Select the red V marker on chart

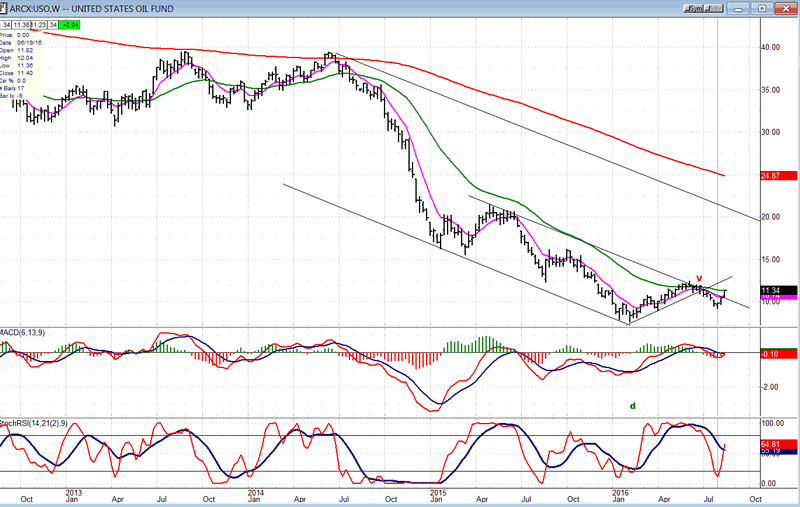pos(699,278)
